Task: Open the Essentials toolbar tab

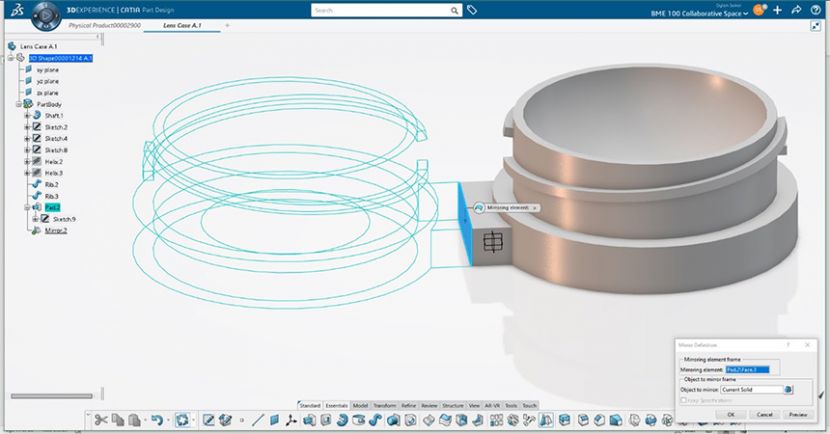Action: coord(336,405)
